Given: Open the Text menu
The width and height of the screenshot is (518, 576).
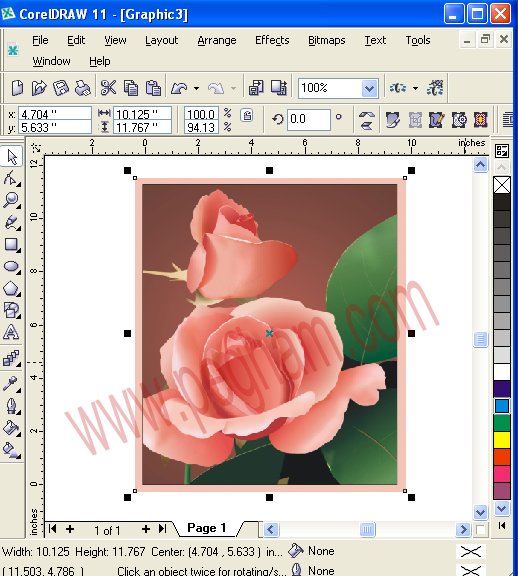Looking at the screenshot, I should [375, 40].
